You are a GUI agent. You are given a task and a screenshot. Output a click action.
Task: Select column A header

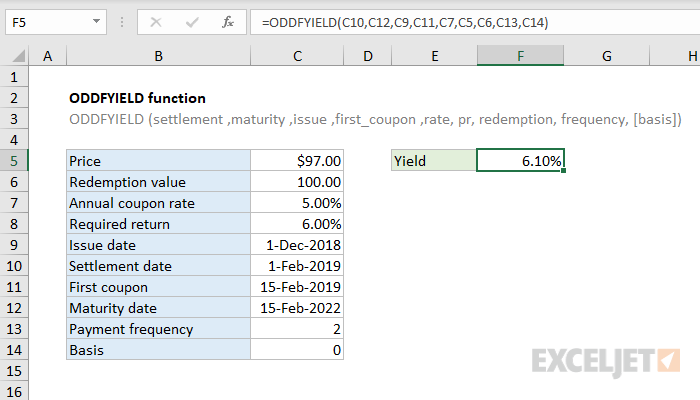click(x=47, y=56)
